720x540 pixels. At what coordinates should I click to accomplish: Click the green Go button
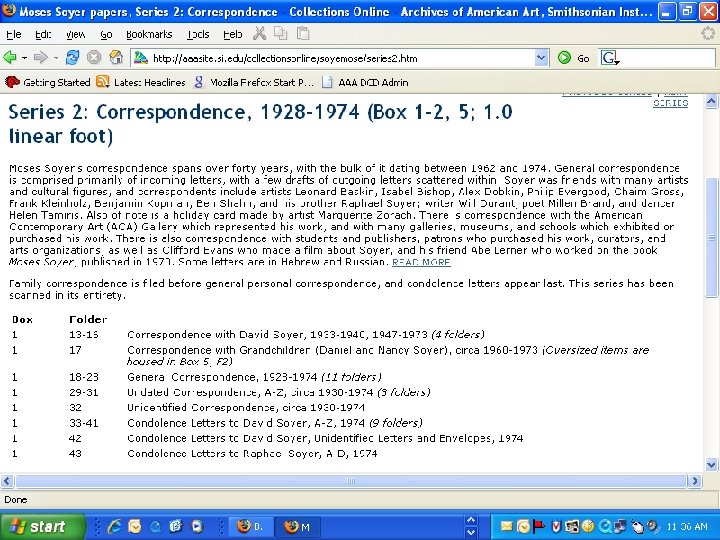pos(573,58)
